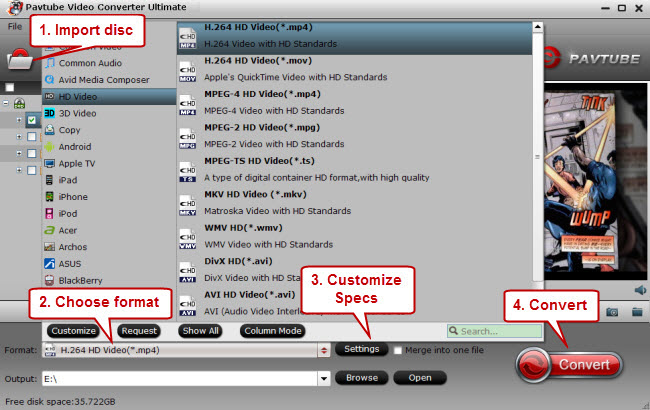
Task: Click the Output path field
Action: (179, 378)
